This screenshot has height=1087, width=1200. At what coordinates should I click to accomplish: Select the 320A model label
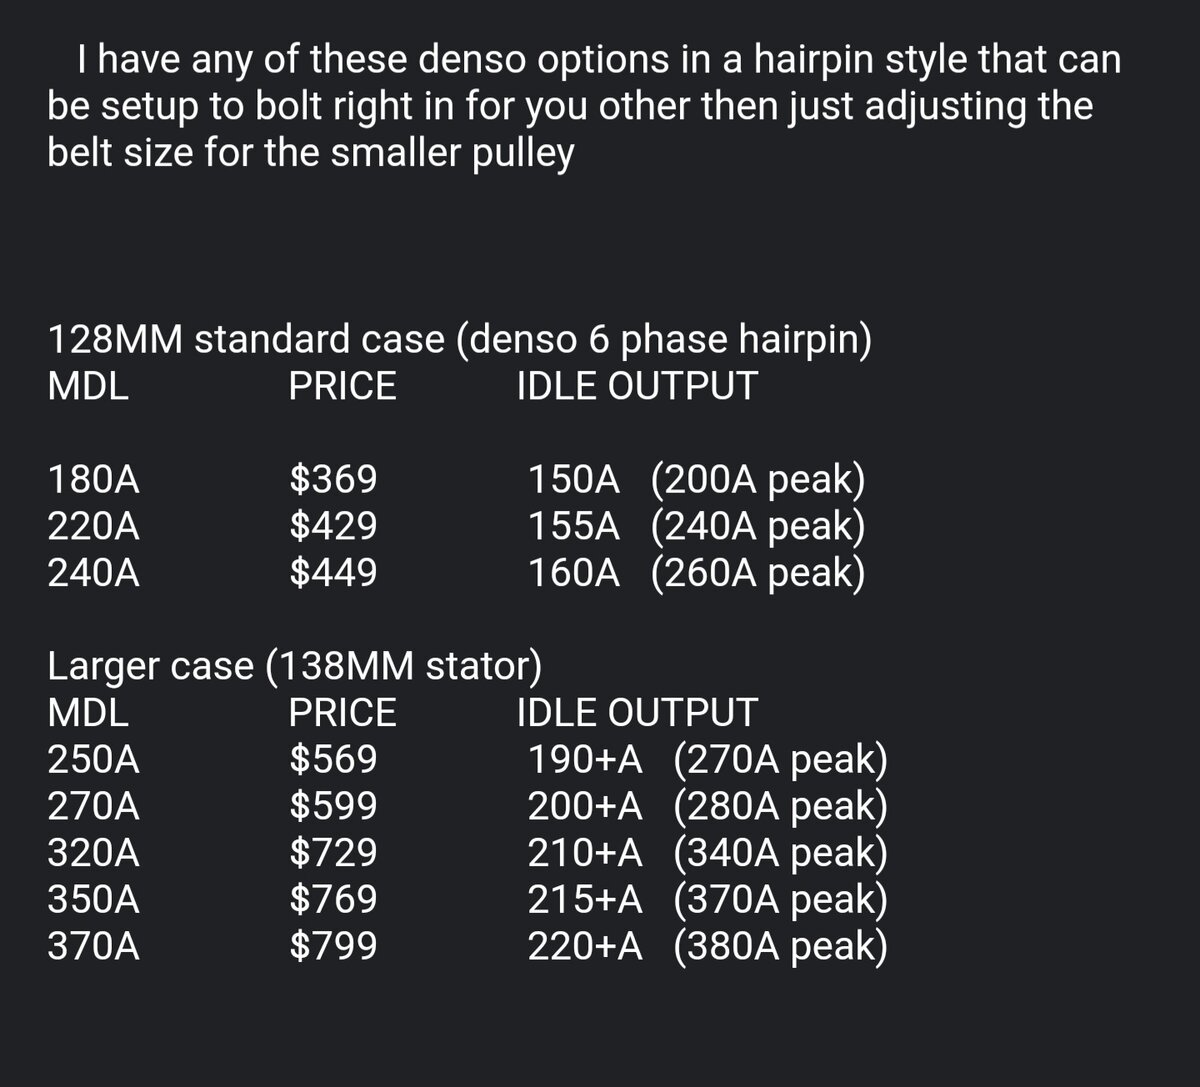pyautogui.click(x=94, y=853)
